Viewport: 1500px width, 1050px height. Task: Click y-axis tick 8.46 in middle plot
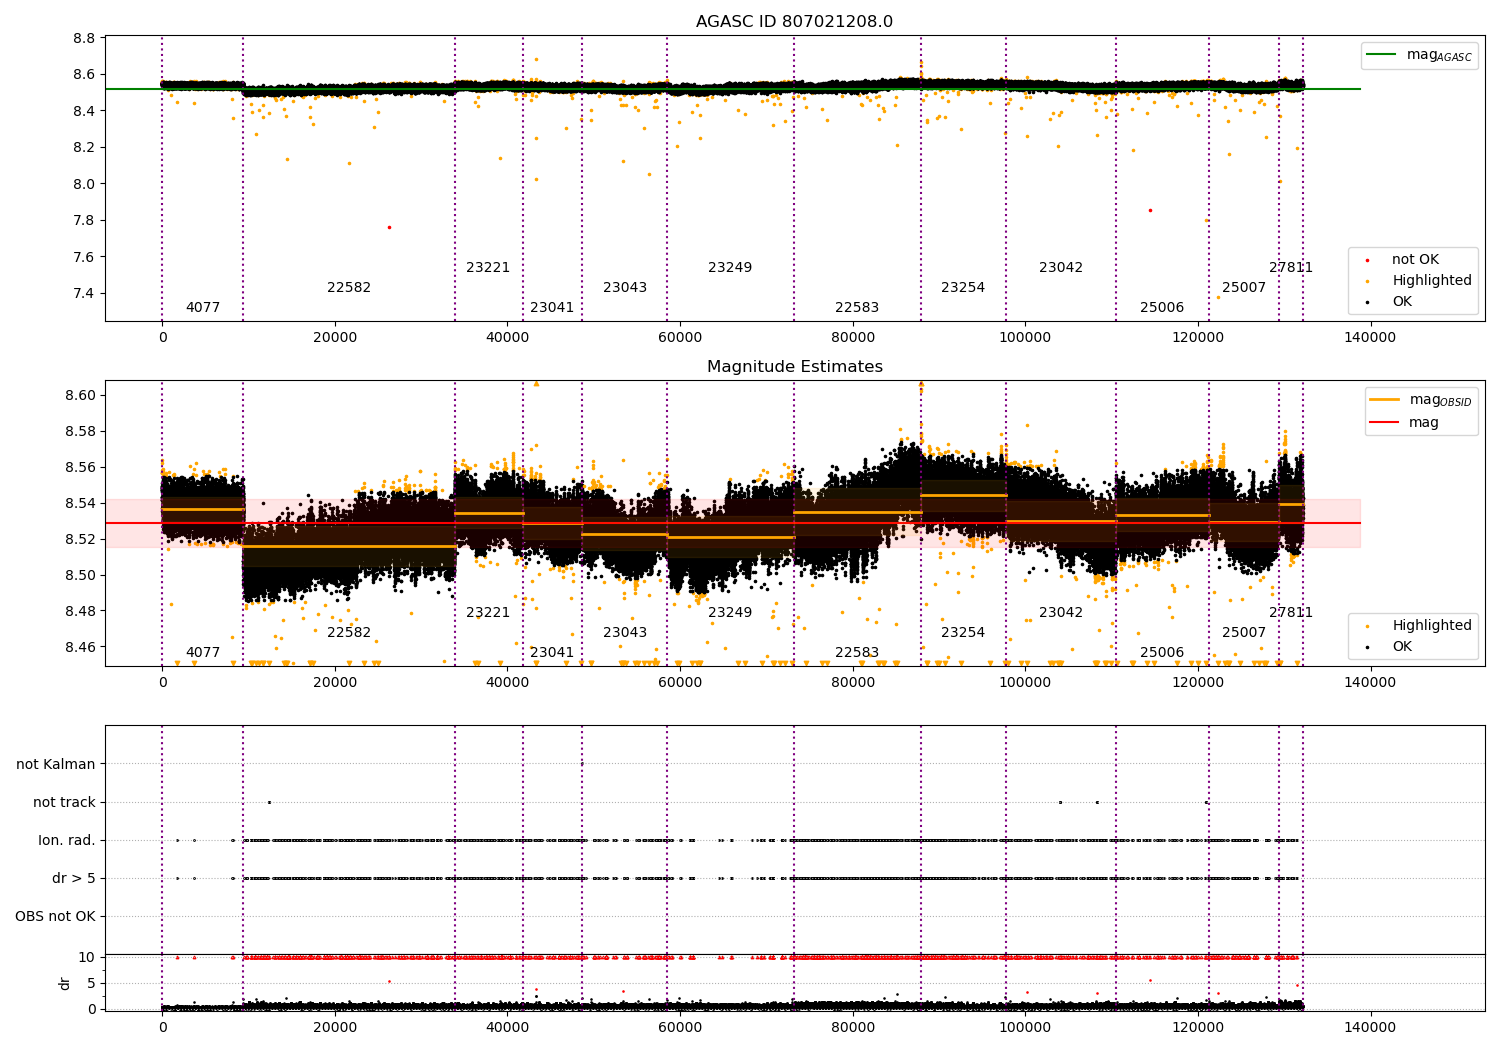(81, 647)
